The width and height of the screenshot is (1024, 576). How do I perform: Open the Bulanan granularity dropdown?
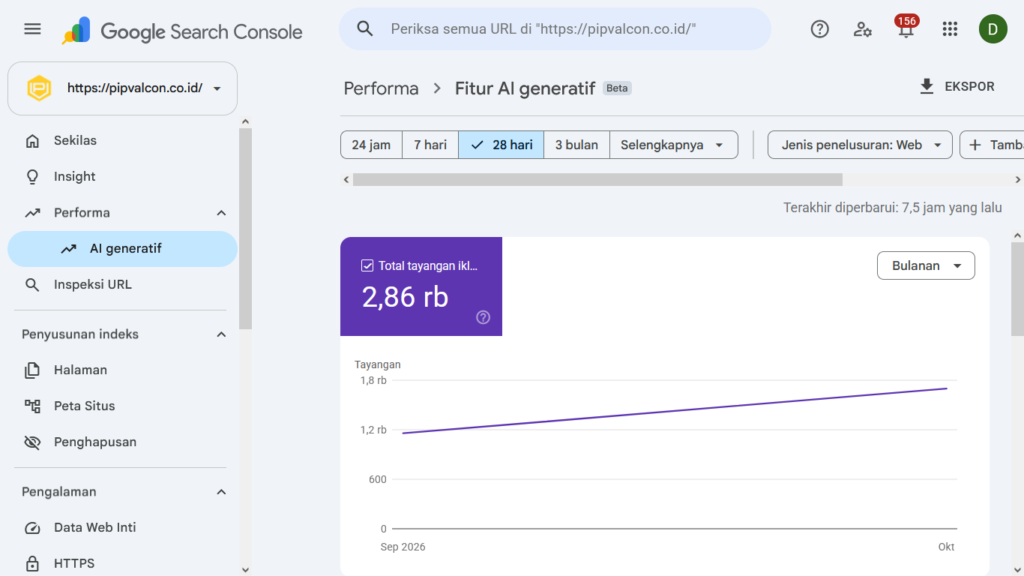tap(925, 266)
